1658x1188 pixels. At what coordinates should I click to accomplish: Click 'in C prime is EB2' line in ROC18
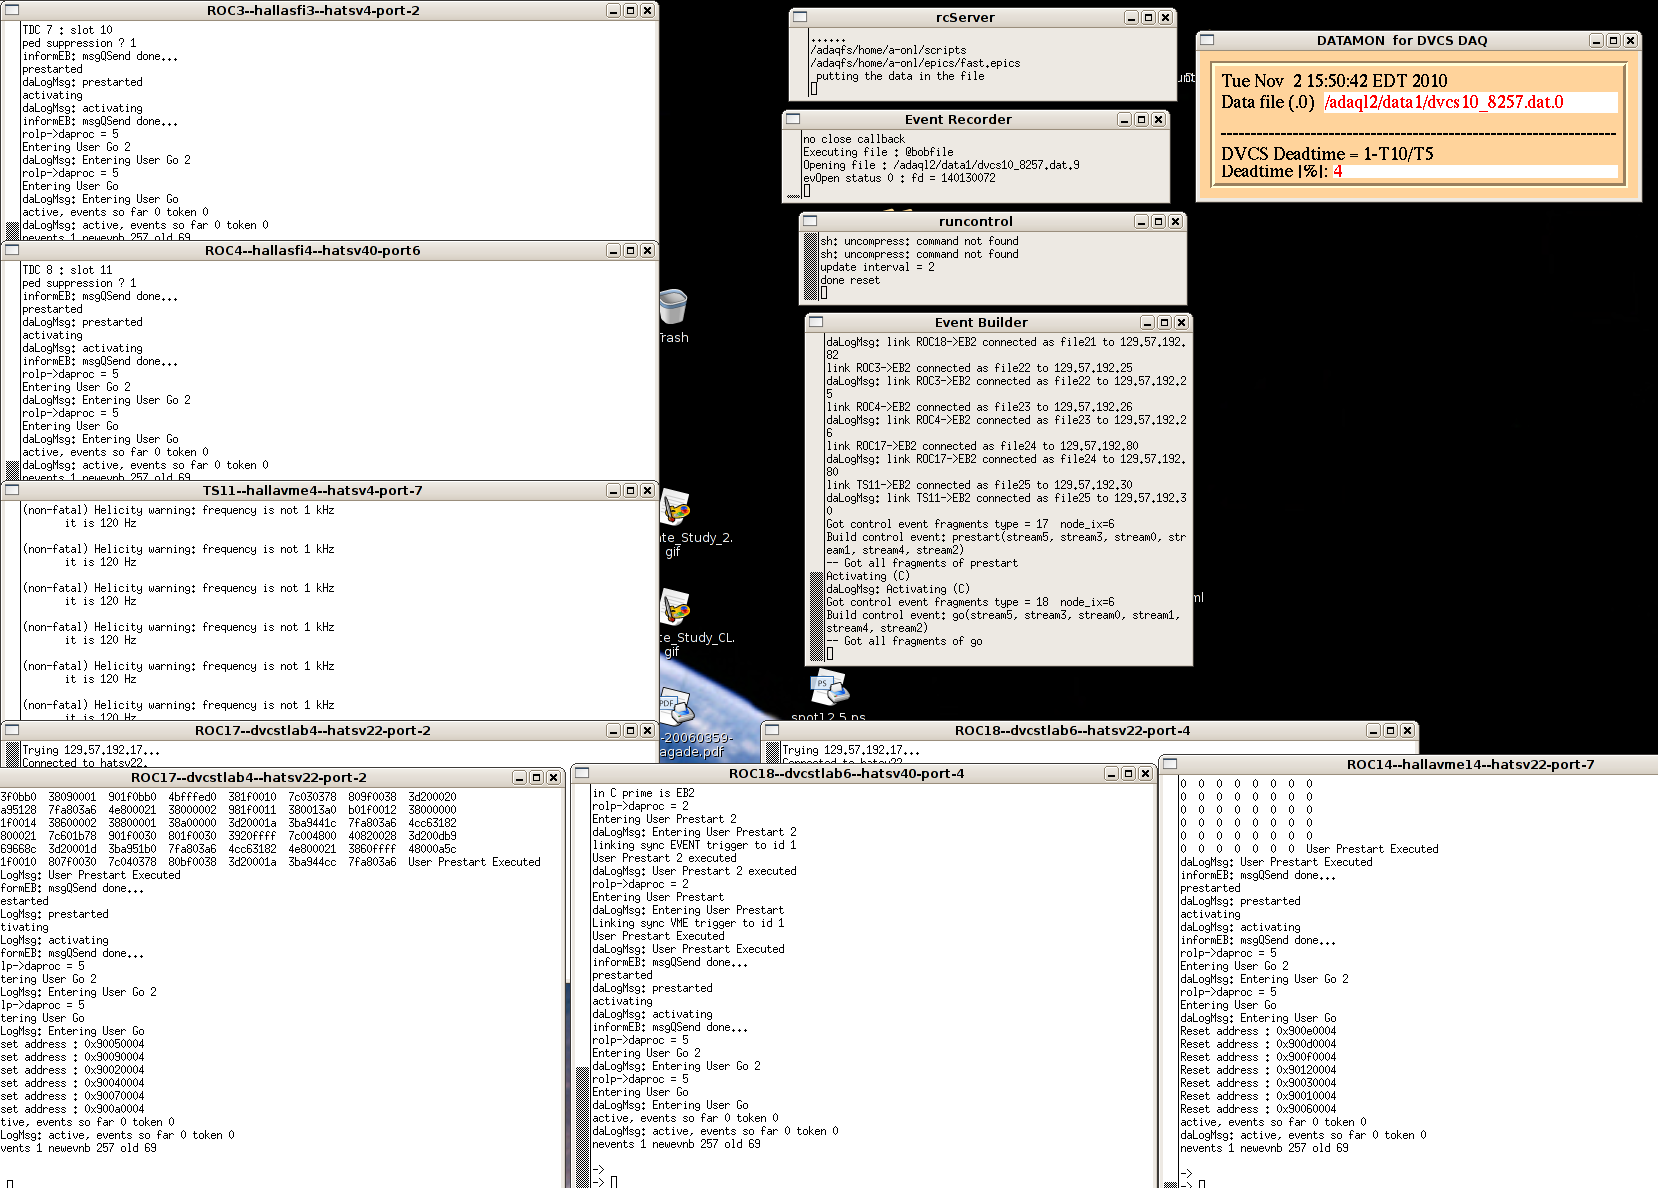point(643,793)
